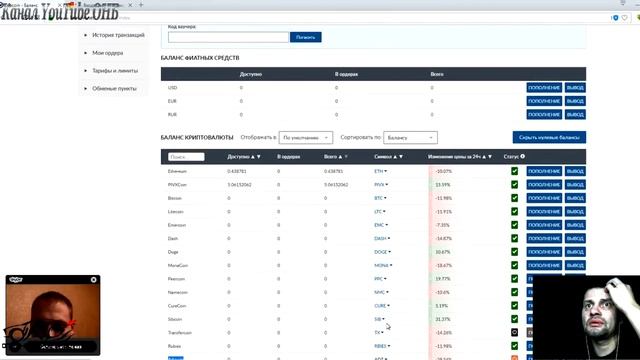Image resolution: width=640 pixels, height=360 pixels.
Task: Open Тарифы и лимиты in sidebar
Action: click(115, 71)
